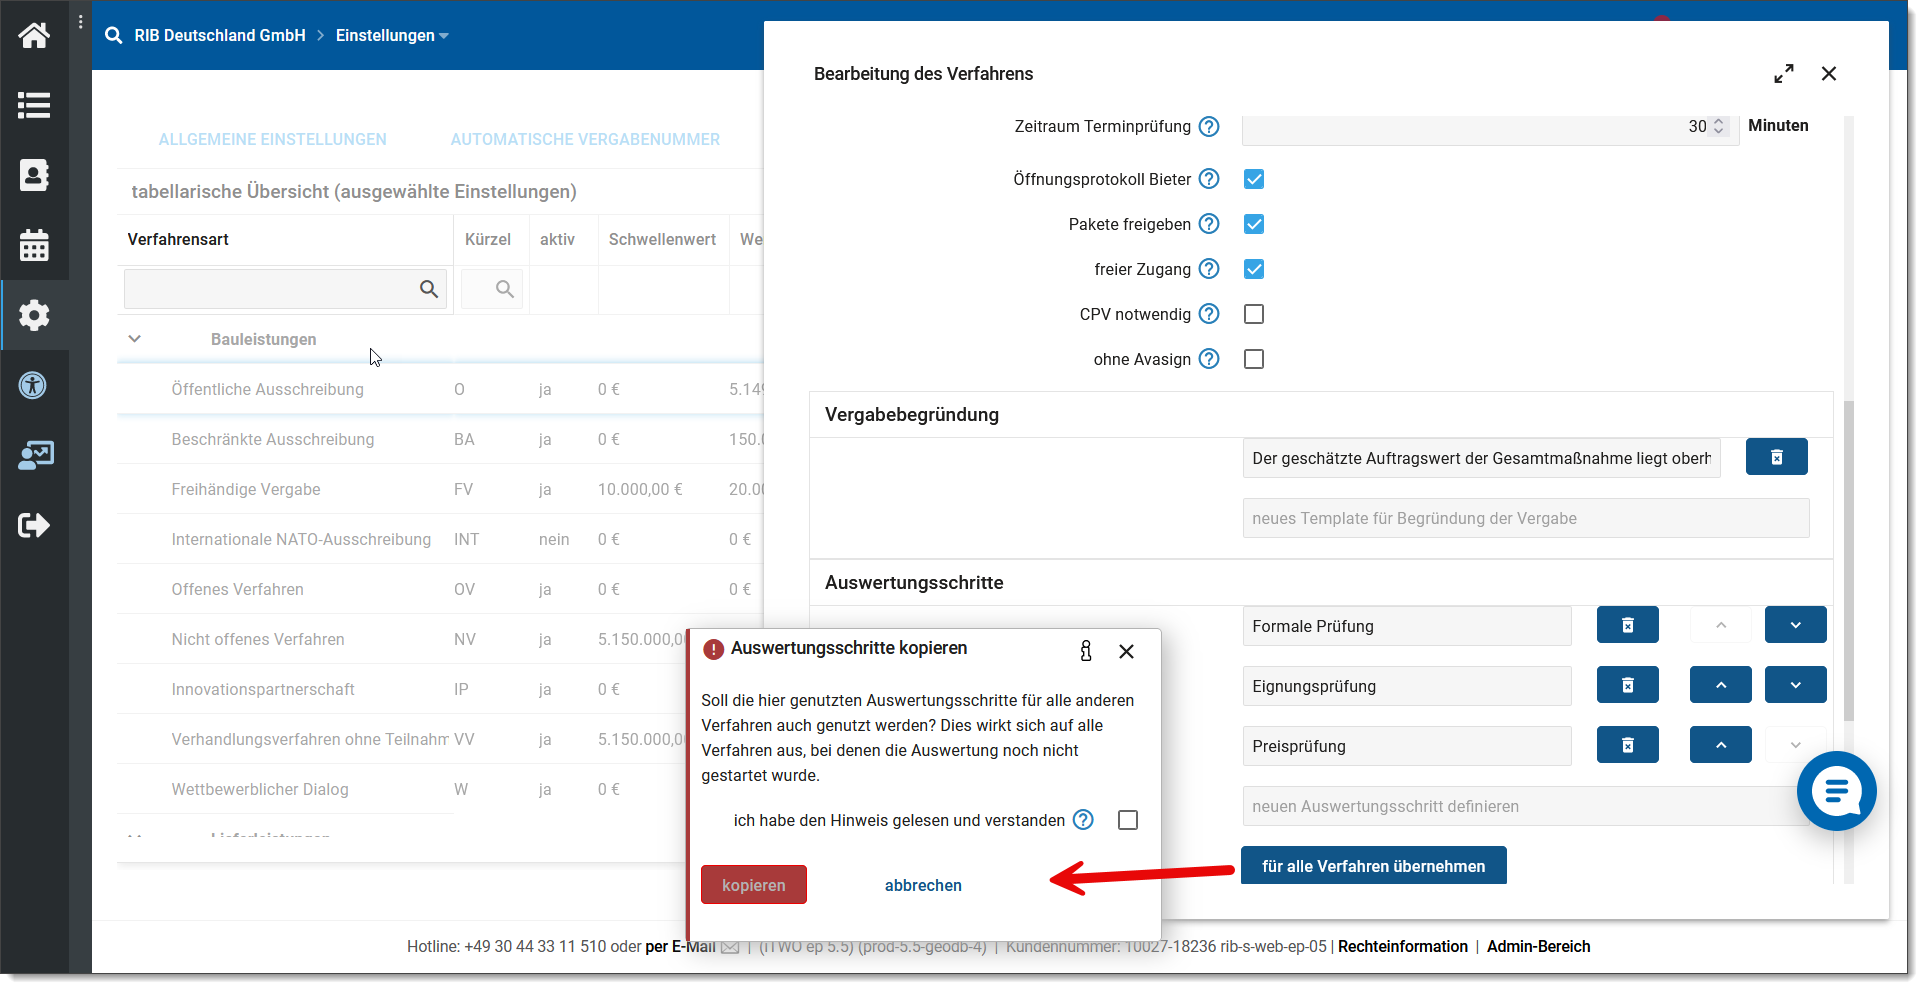1923x989 pixels.
Task: Delete the Vergabebegründung template entry
Action: 1776,457
